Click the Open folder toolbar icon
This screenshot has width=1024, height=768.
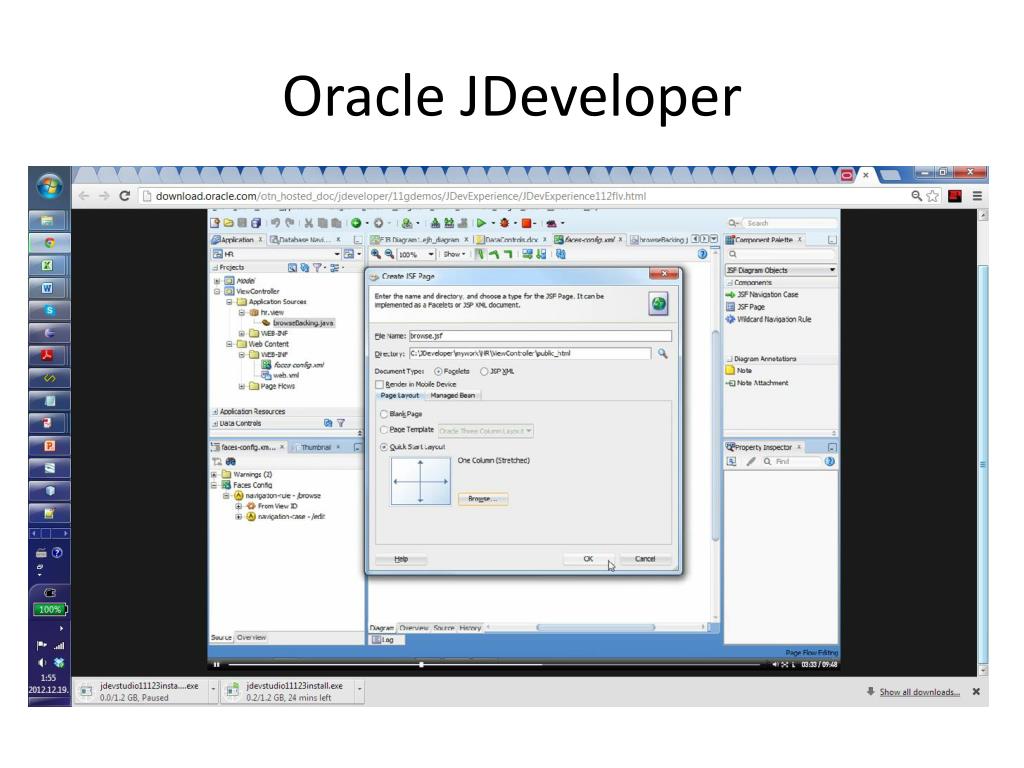229,223
